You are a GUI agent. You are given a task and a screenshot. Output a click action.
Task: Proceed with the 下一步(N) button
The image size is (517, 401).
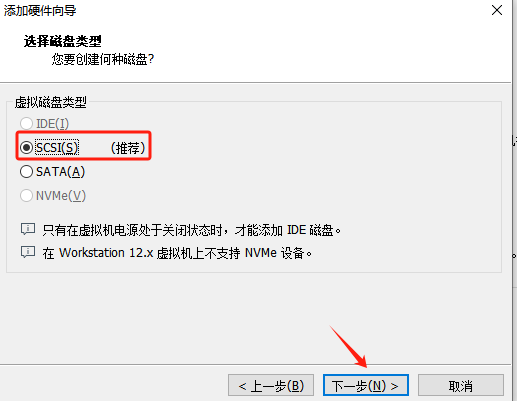click(366, 385)
